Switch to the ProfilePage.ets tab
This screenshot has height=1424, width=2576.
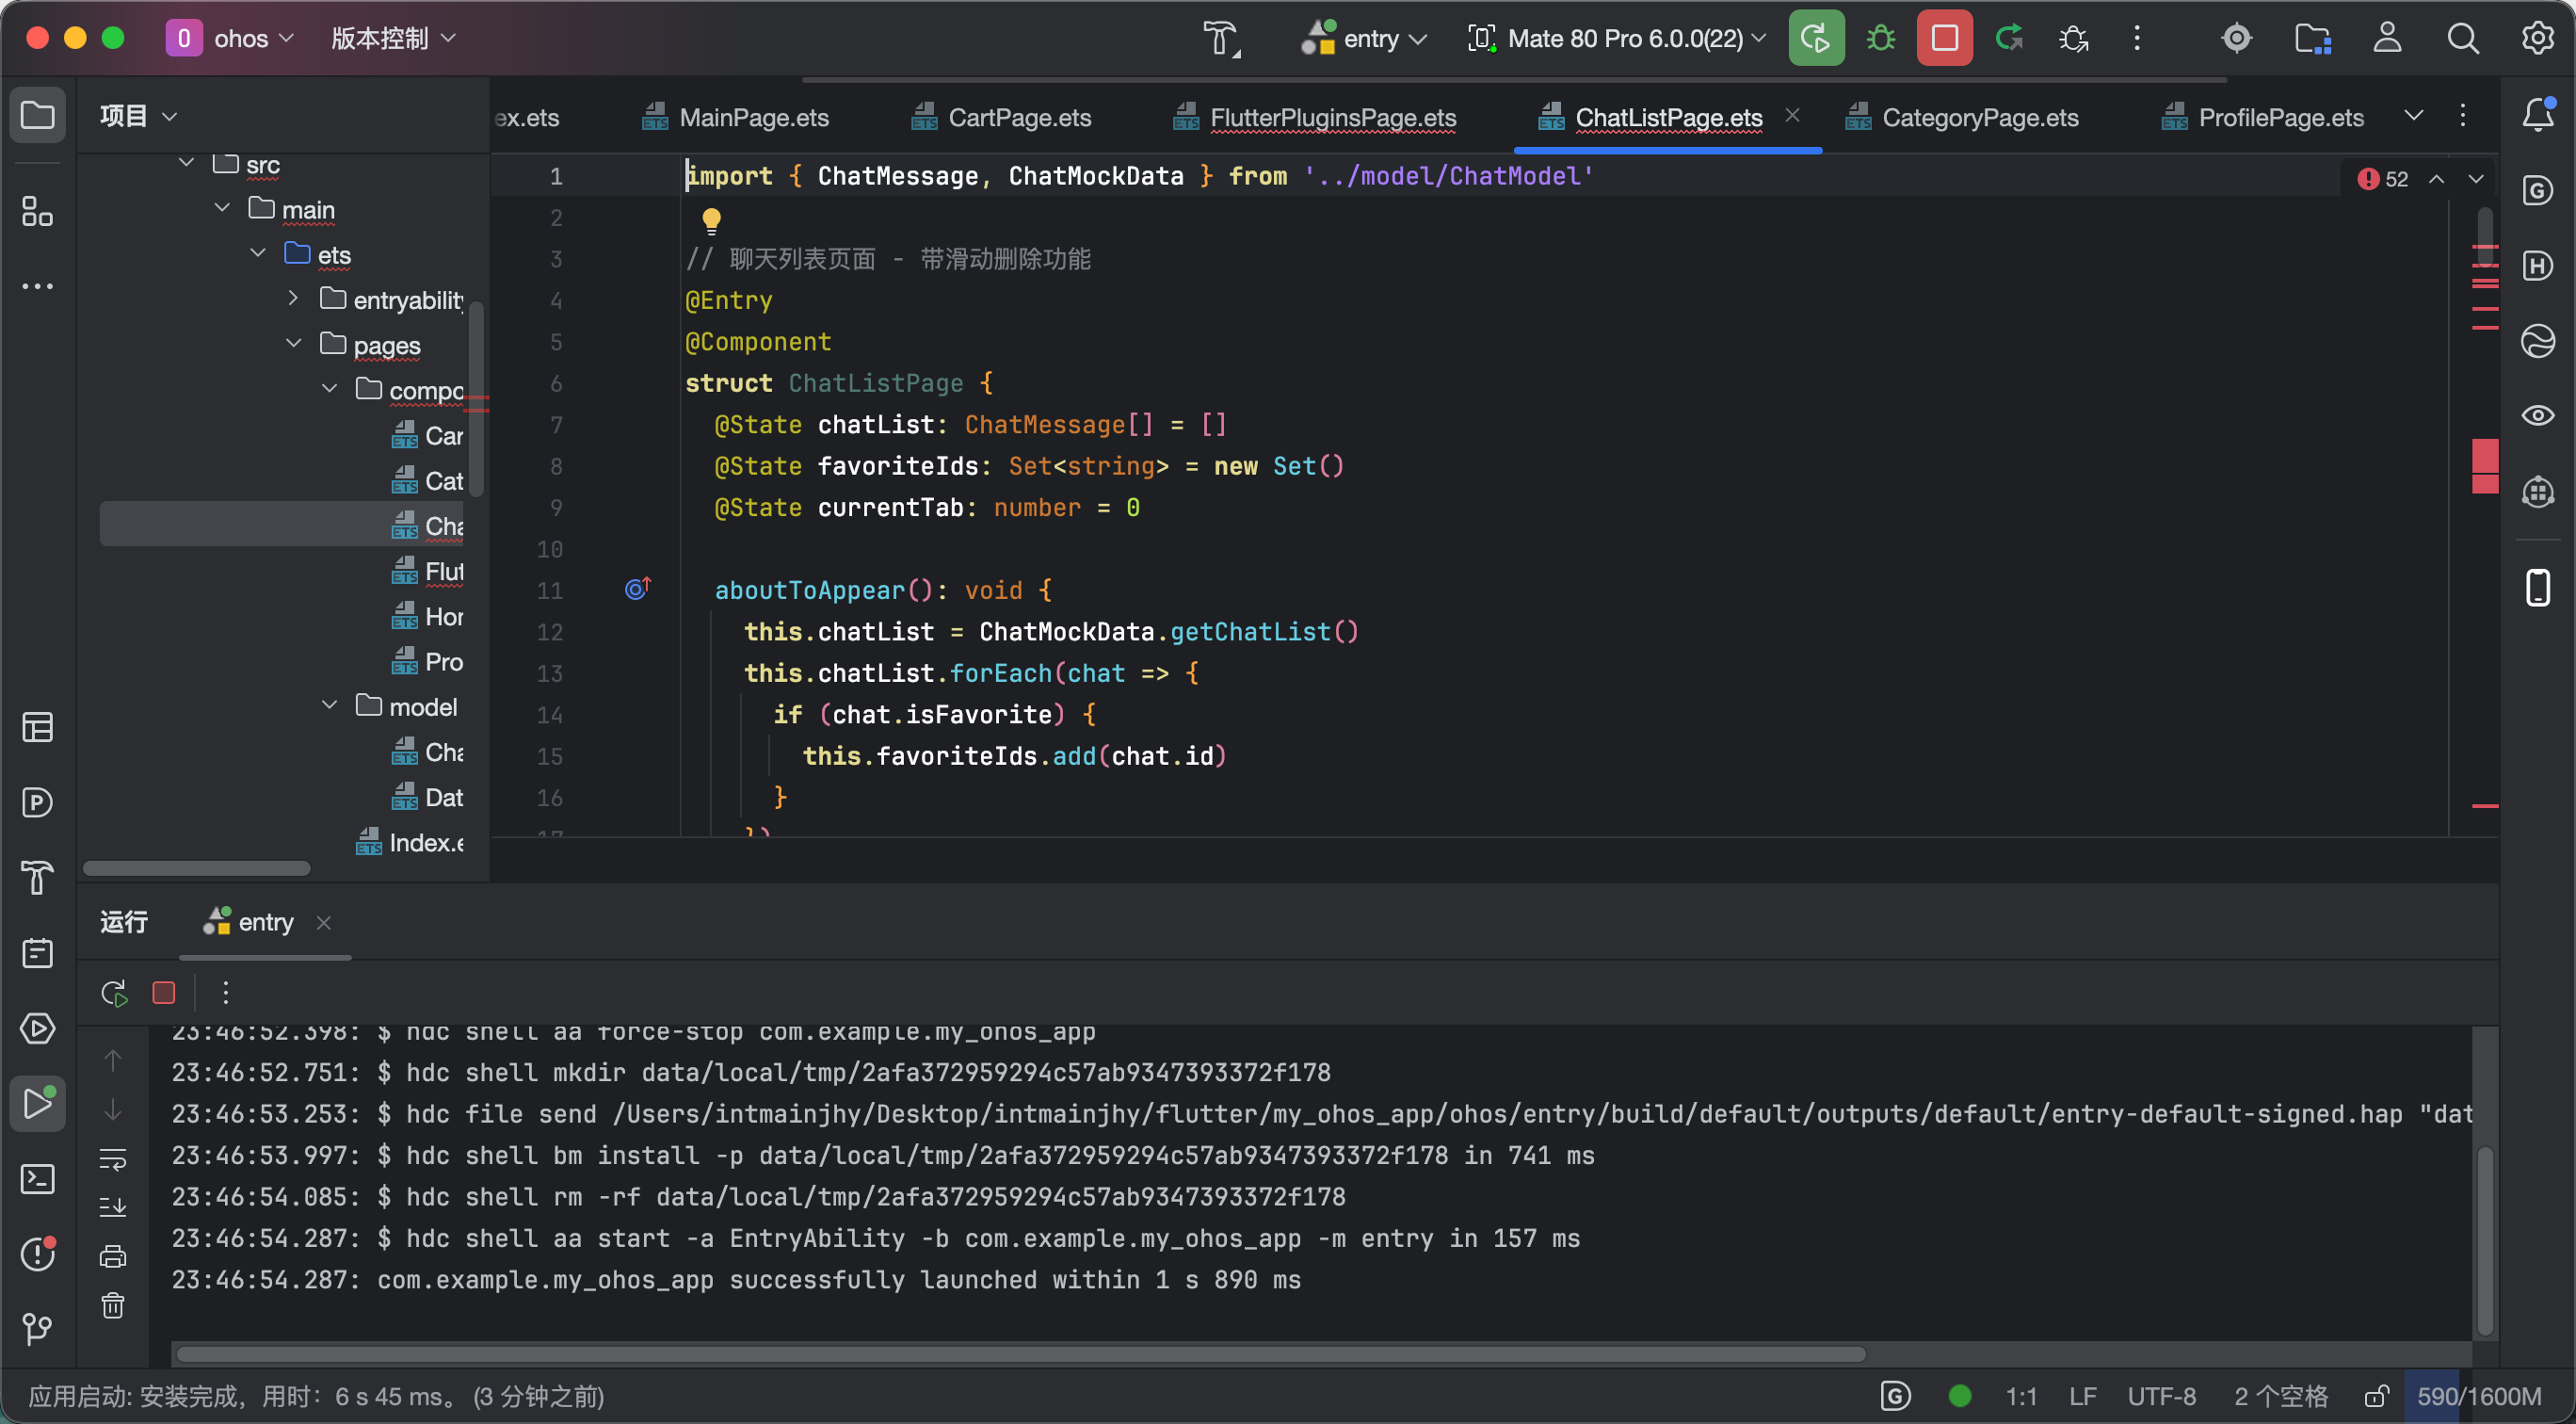coord(2280,117)
